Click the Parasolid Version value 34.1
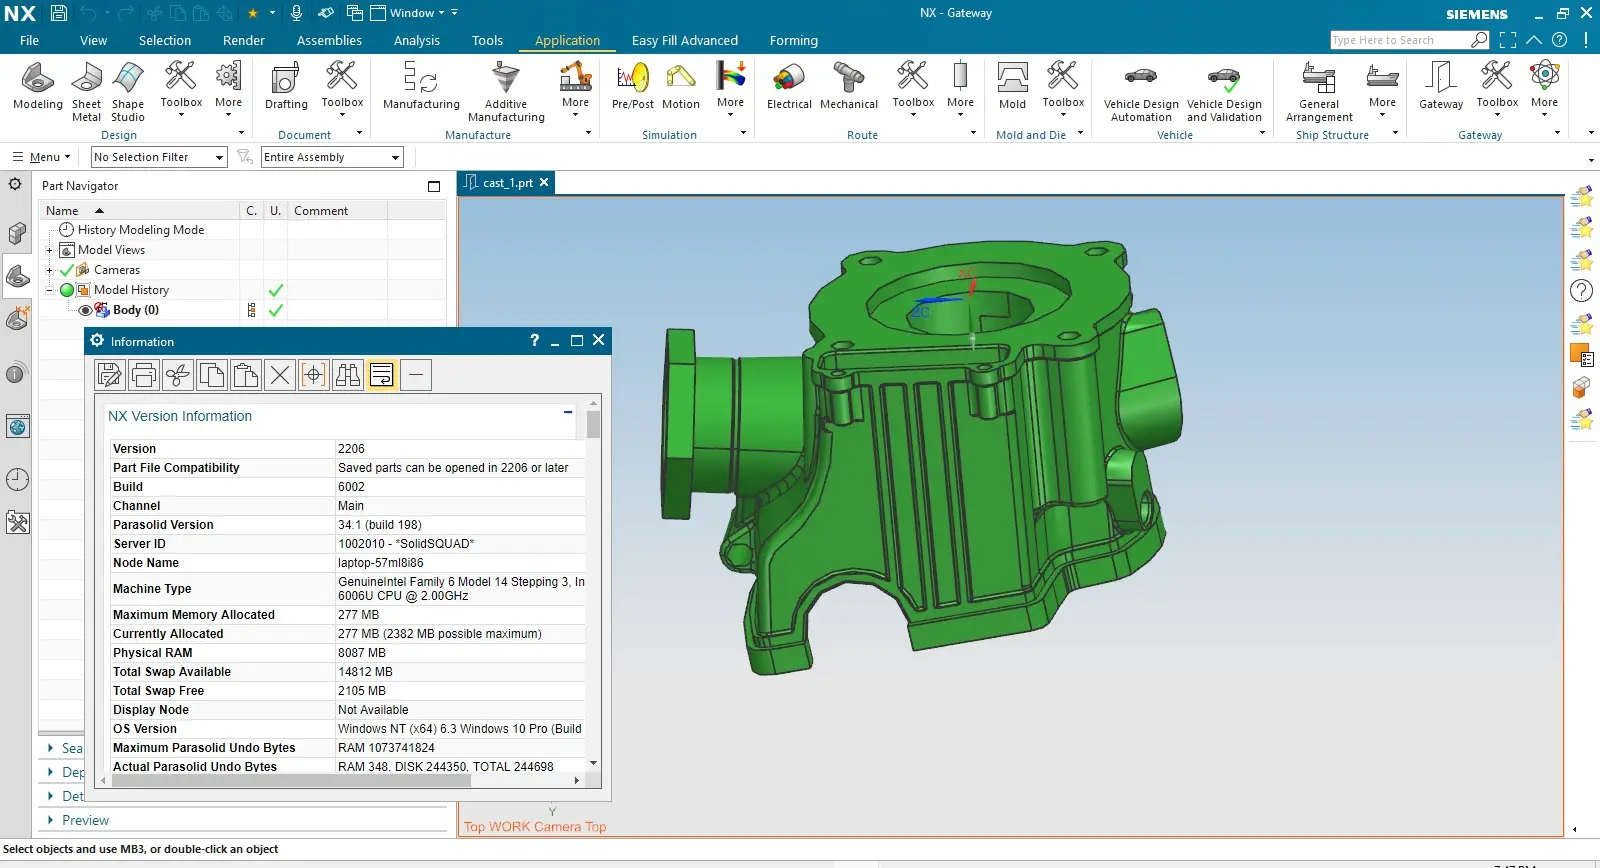The image size is (1600, 868). 380,525
